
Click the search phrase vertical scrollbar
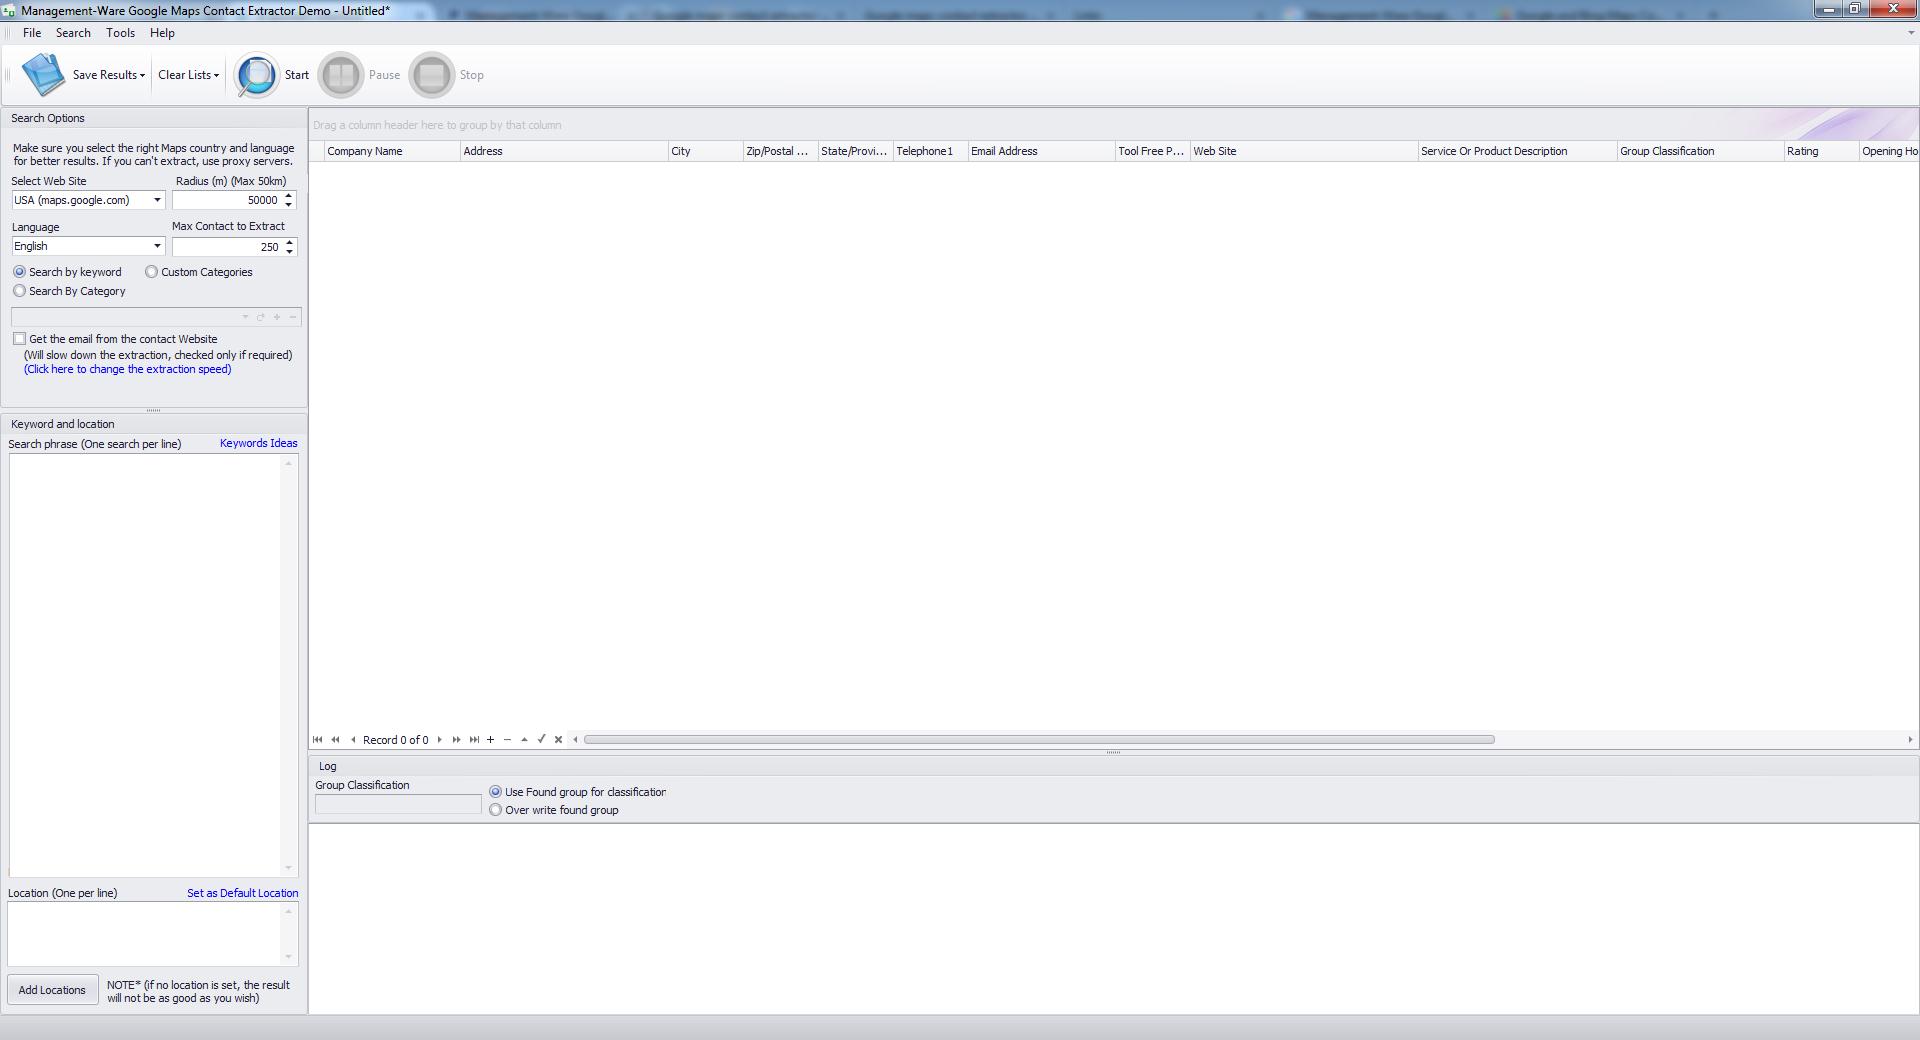(x=289, y=665)
